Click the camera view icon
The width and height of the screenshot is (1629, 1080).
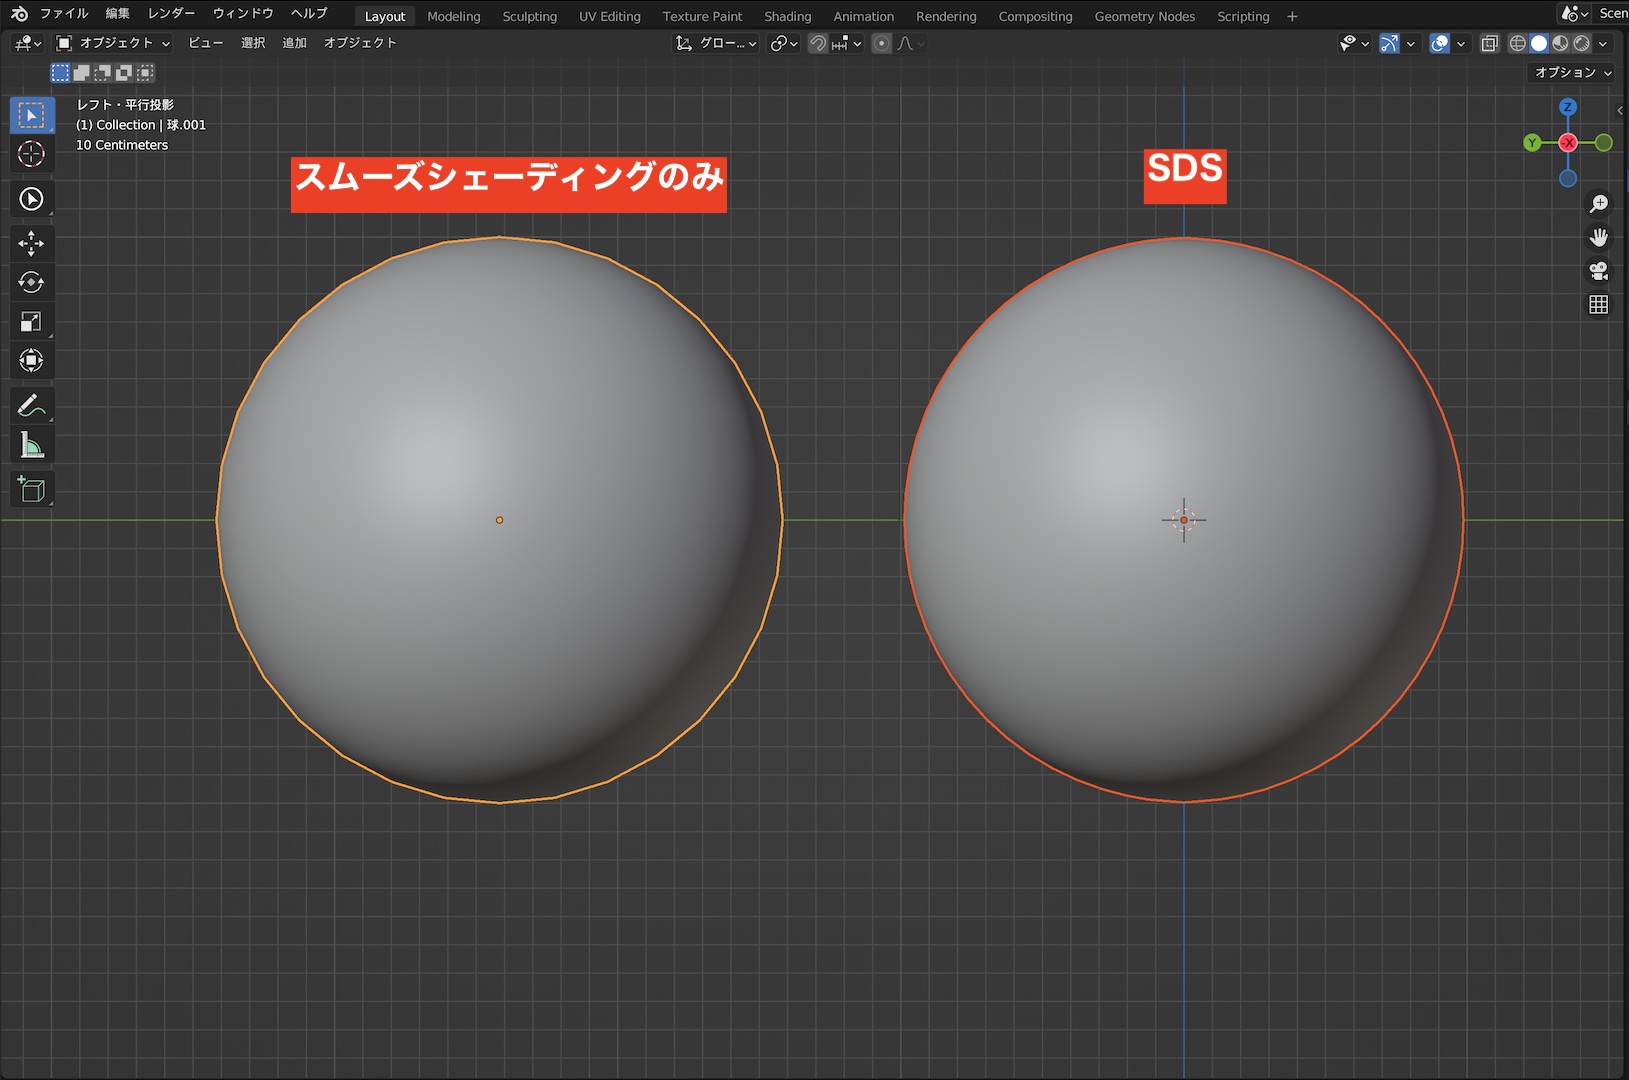point(1598,271)
